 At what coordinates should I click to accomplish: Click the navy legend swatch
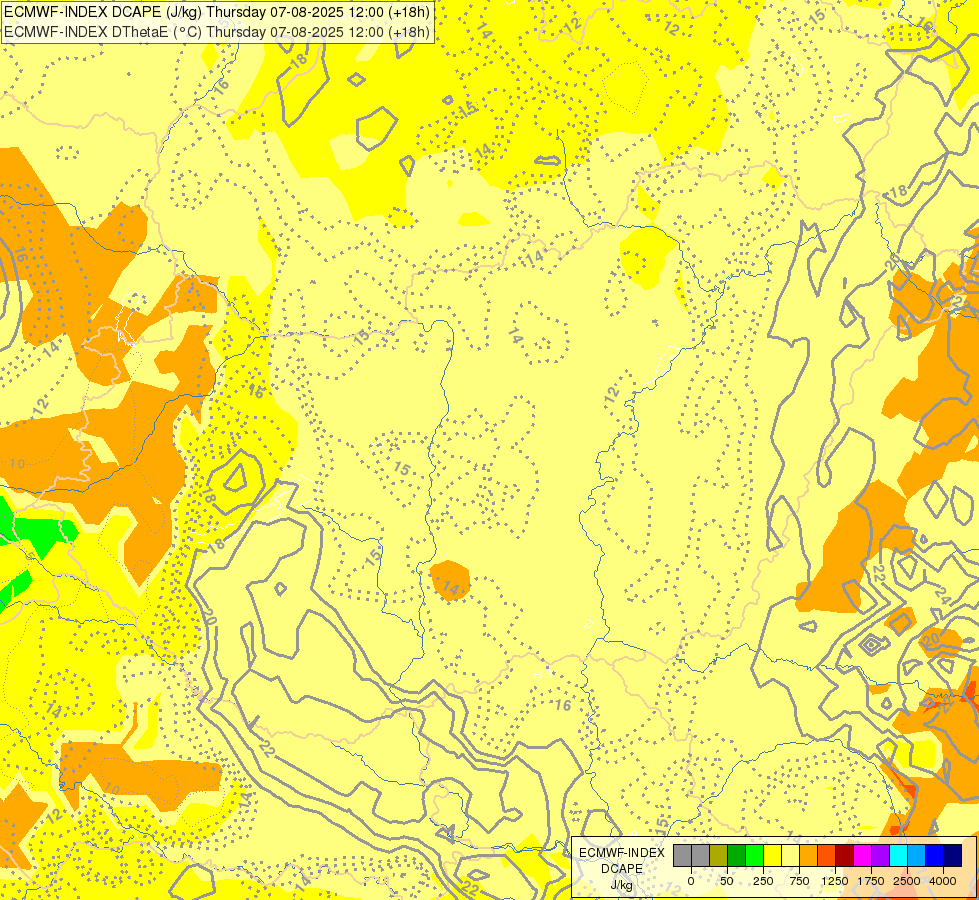(x=953, y=855)
